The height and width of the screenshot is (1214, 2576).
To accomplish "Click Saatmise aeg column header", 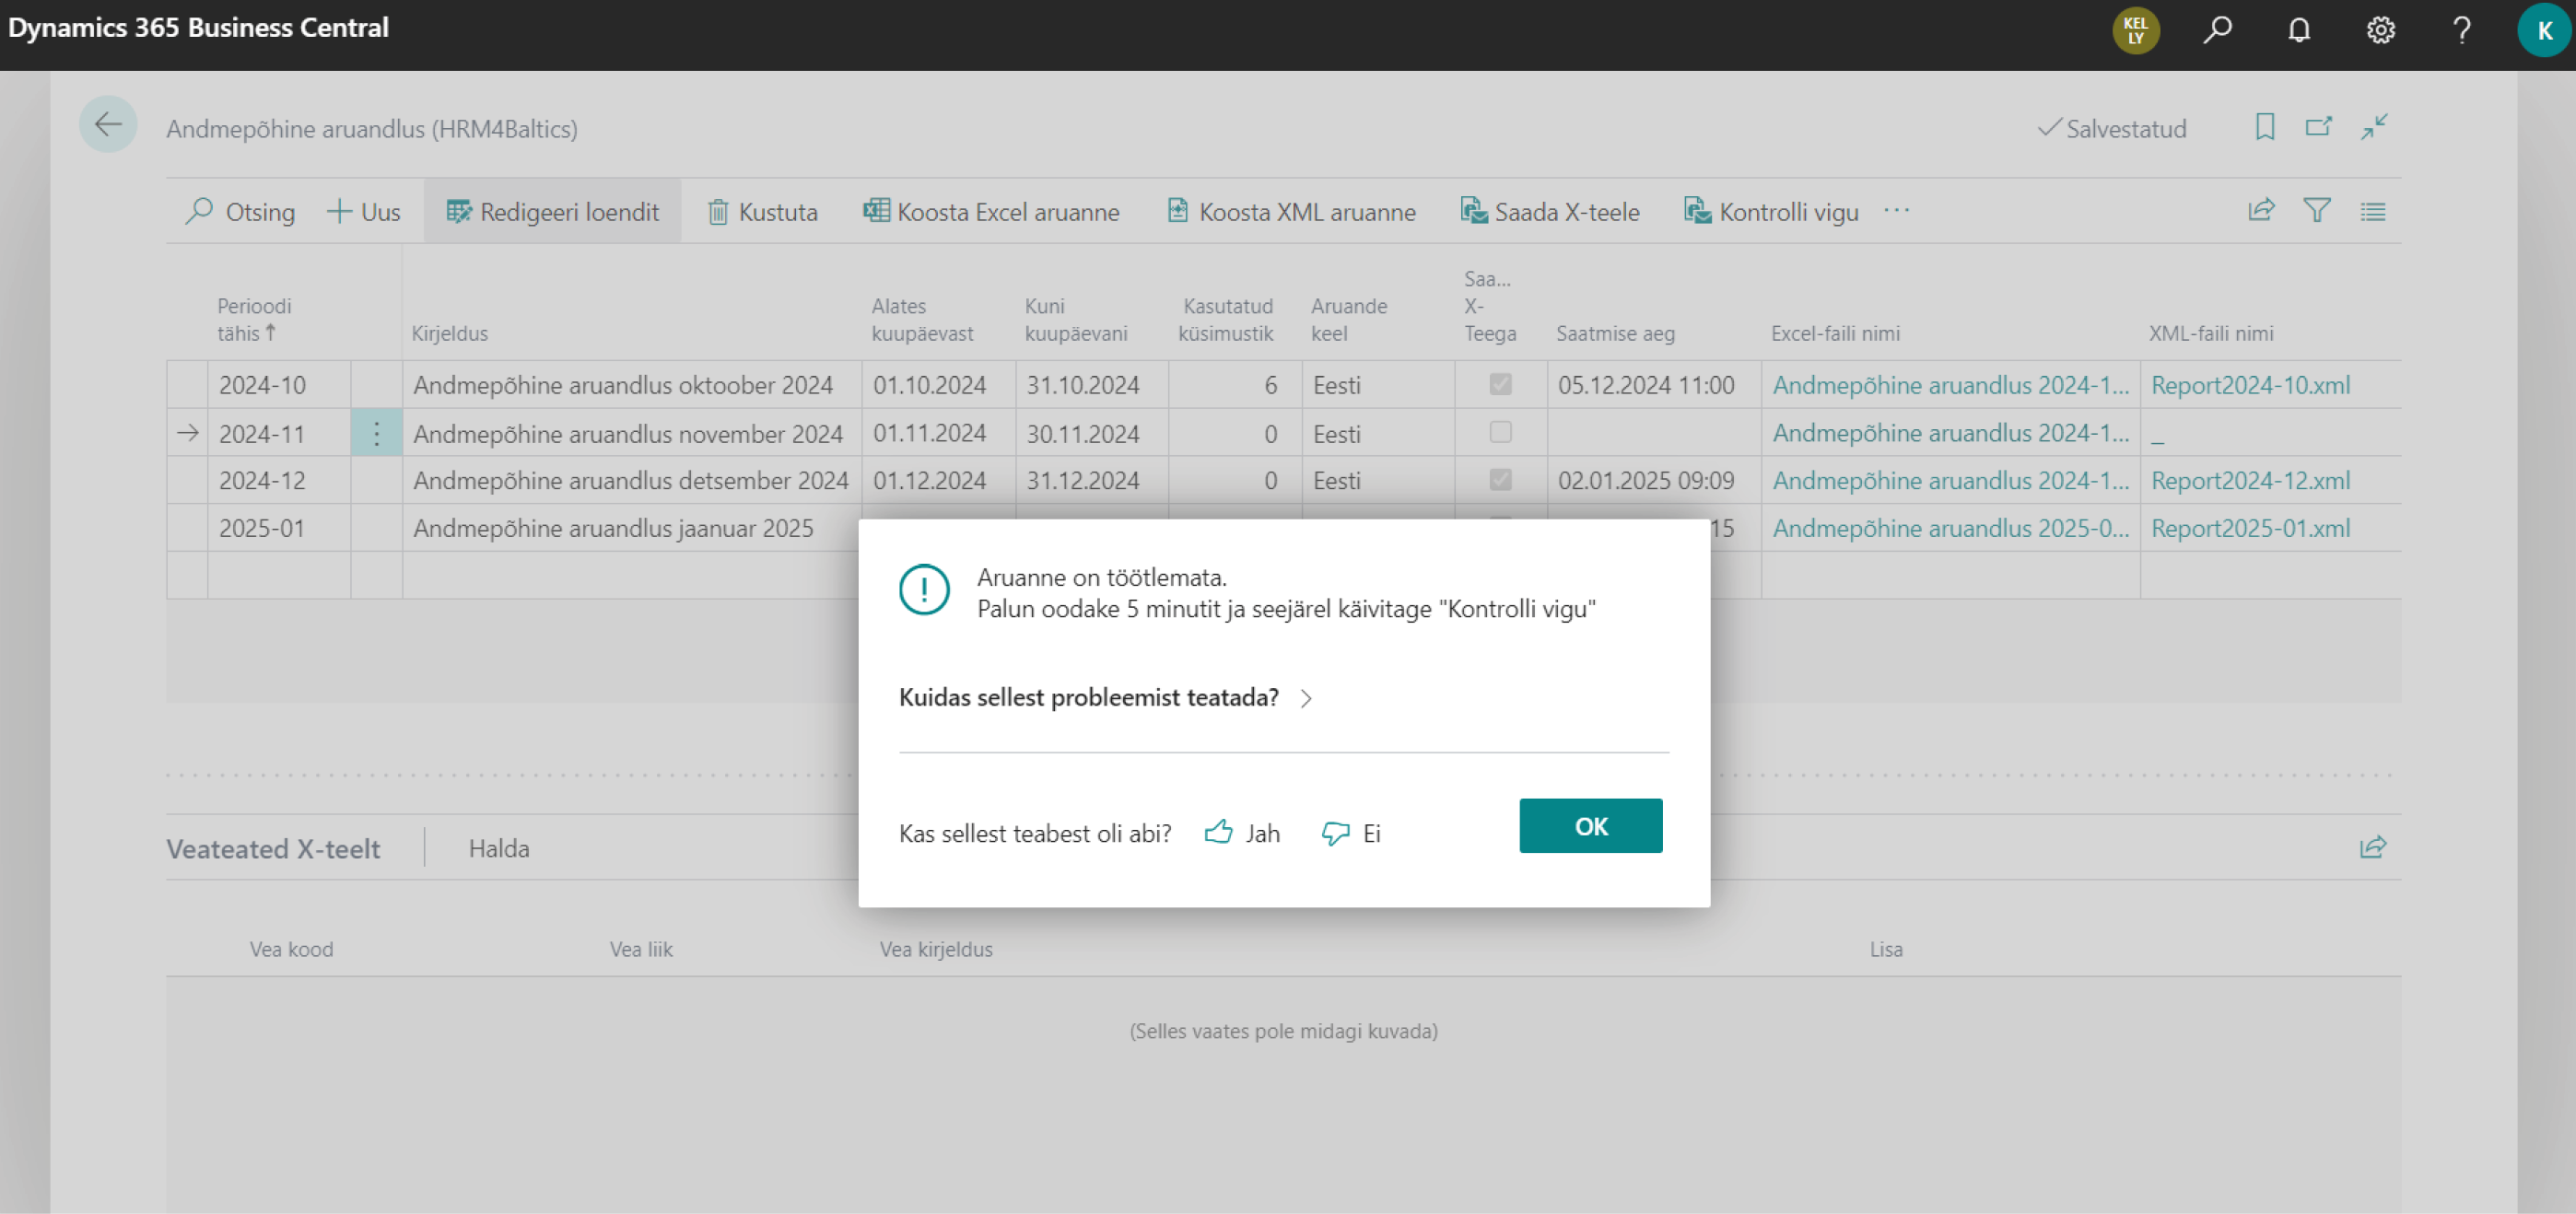I will pos(1615,334).
